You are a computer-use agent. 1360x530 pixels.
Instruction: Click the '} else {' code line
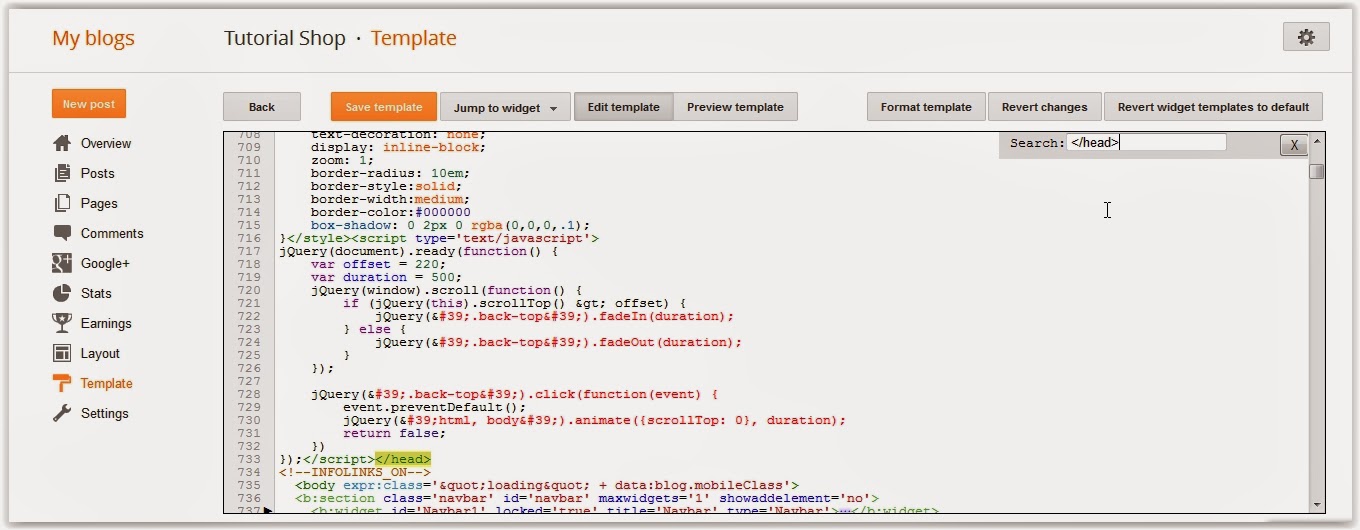click(x=376, y=329)
